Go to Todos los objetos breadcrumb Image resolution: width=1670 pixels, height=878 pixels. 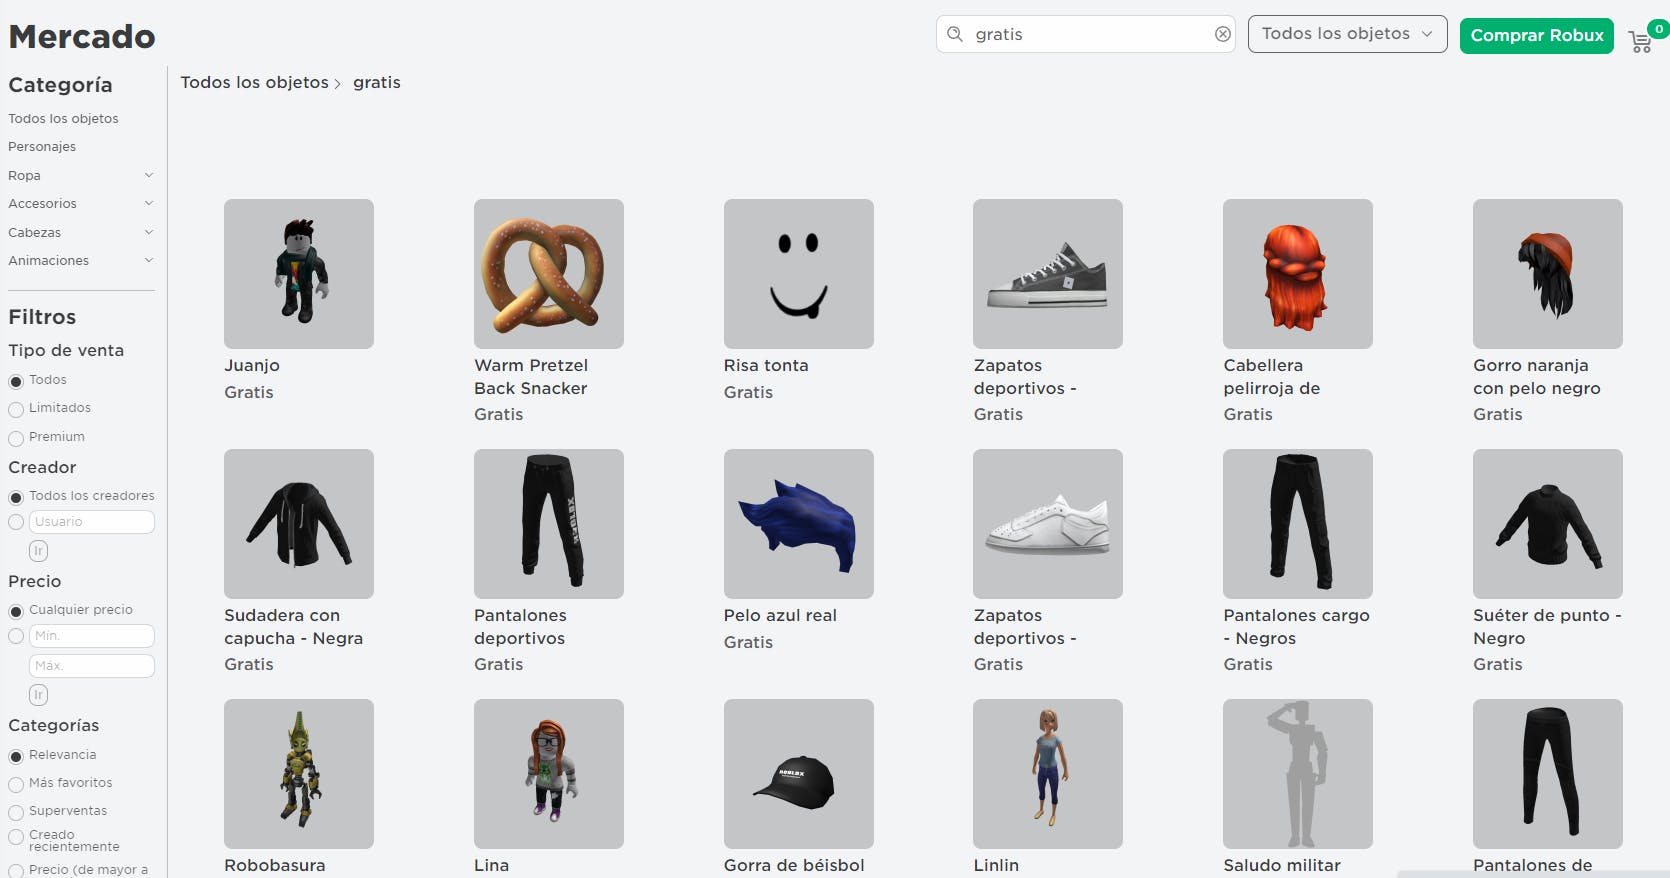254,82
